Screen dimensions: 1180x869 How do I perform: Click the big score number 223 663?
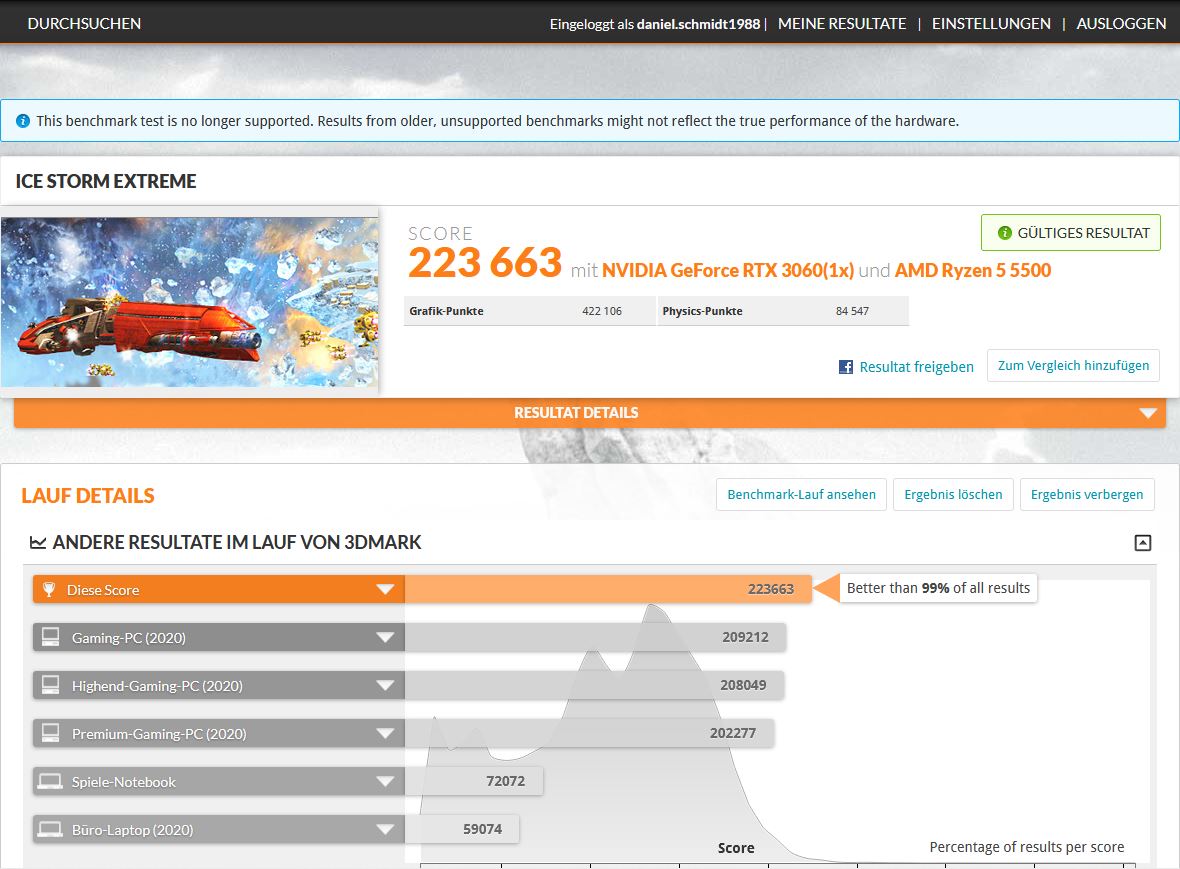485,263
